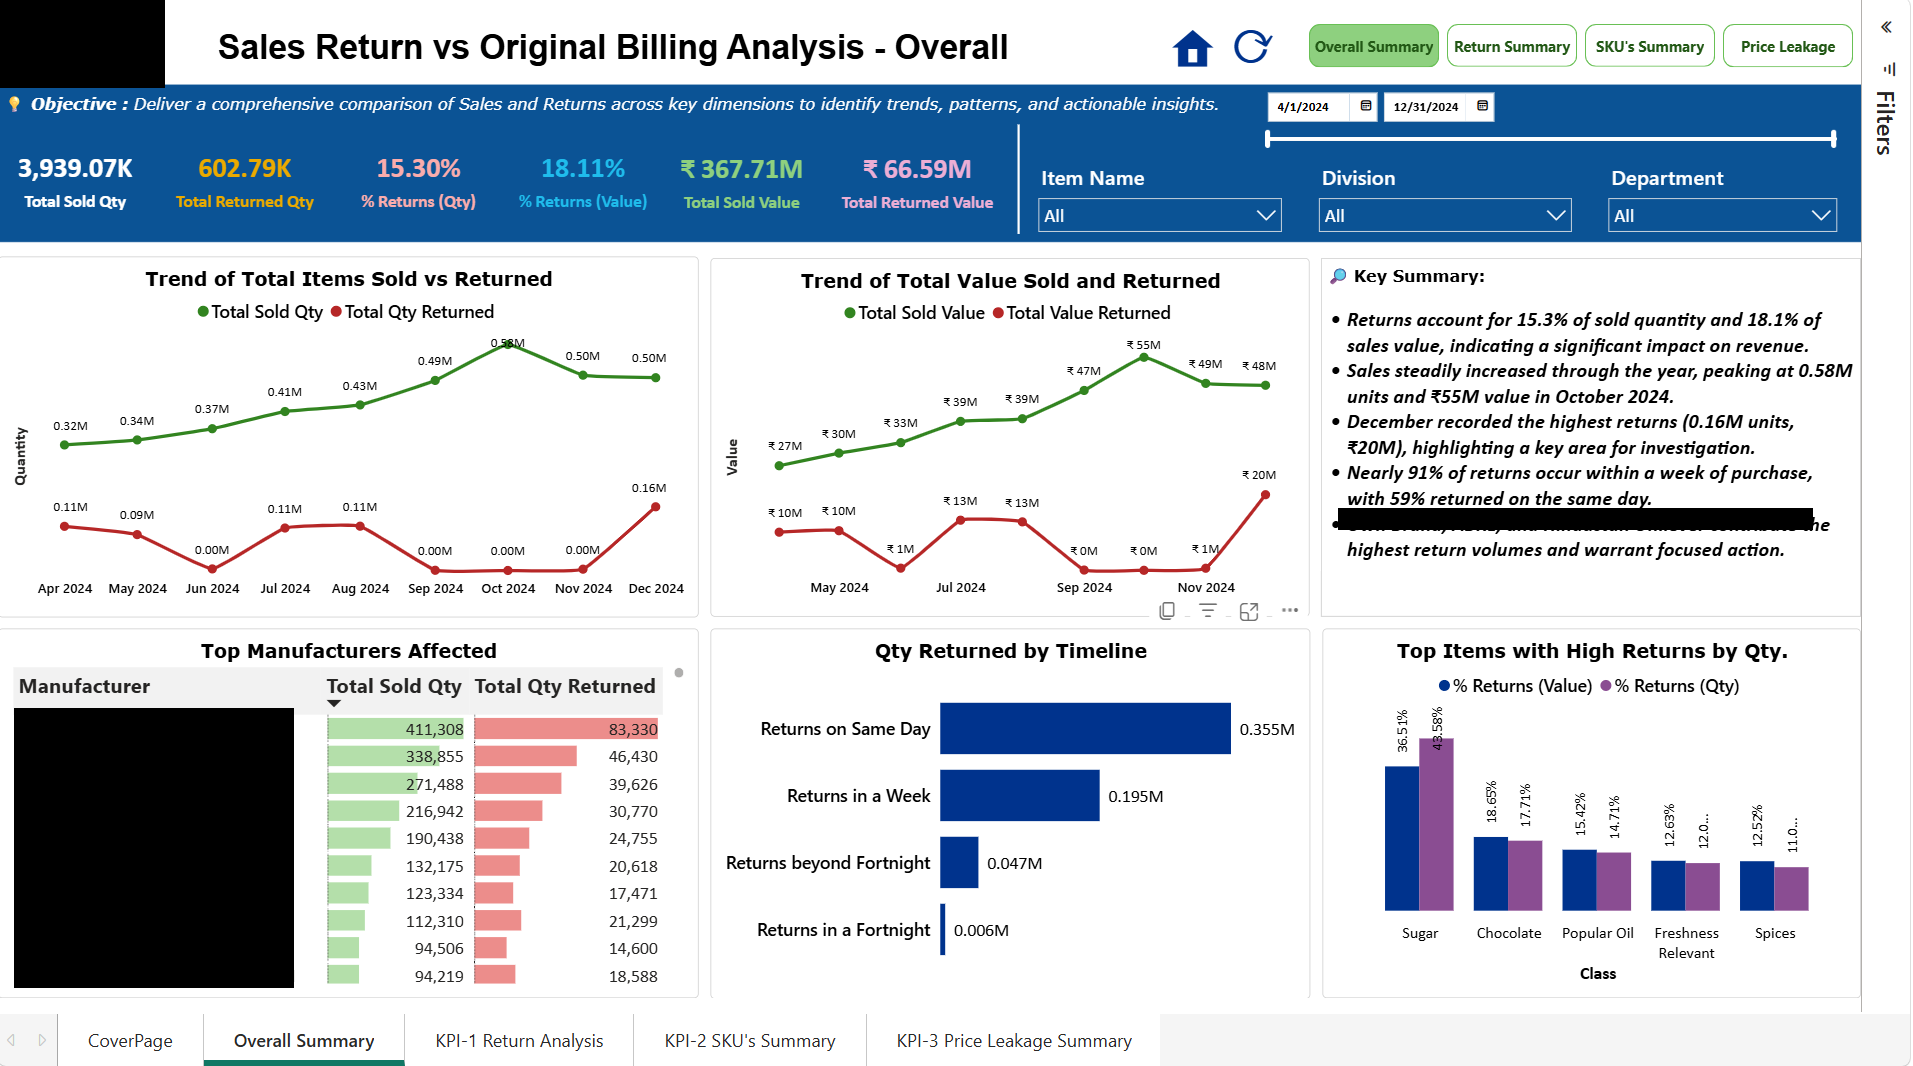The height and width of the screenshot is (1066, 1913).
Task: Open focus mode for the value trend chart
Action: pos(1249,611)
